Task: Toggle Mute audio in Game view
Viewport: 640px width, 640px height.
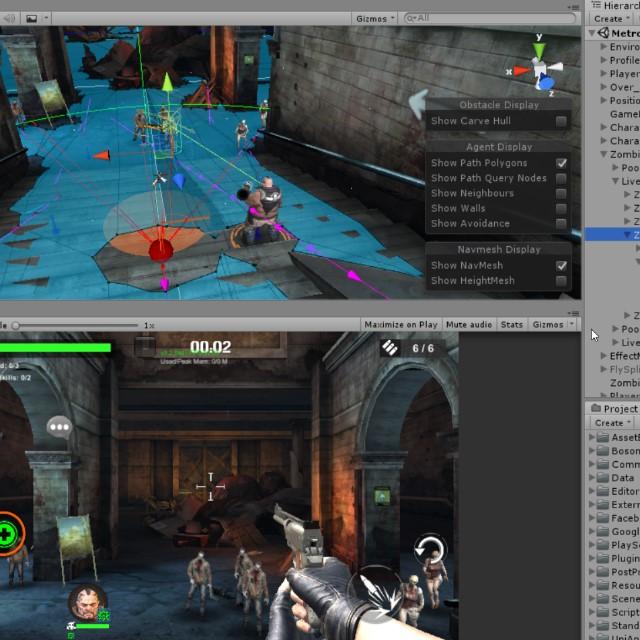Action: click(469, 324)
